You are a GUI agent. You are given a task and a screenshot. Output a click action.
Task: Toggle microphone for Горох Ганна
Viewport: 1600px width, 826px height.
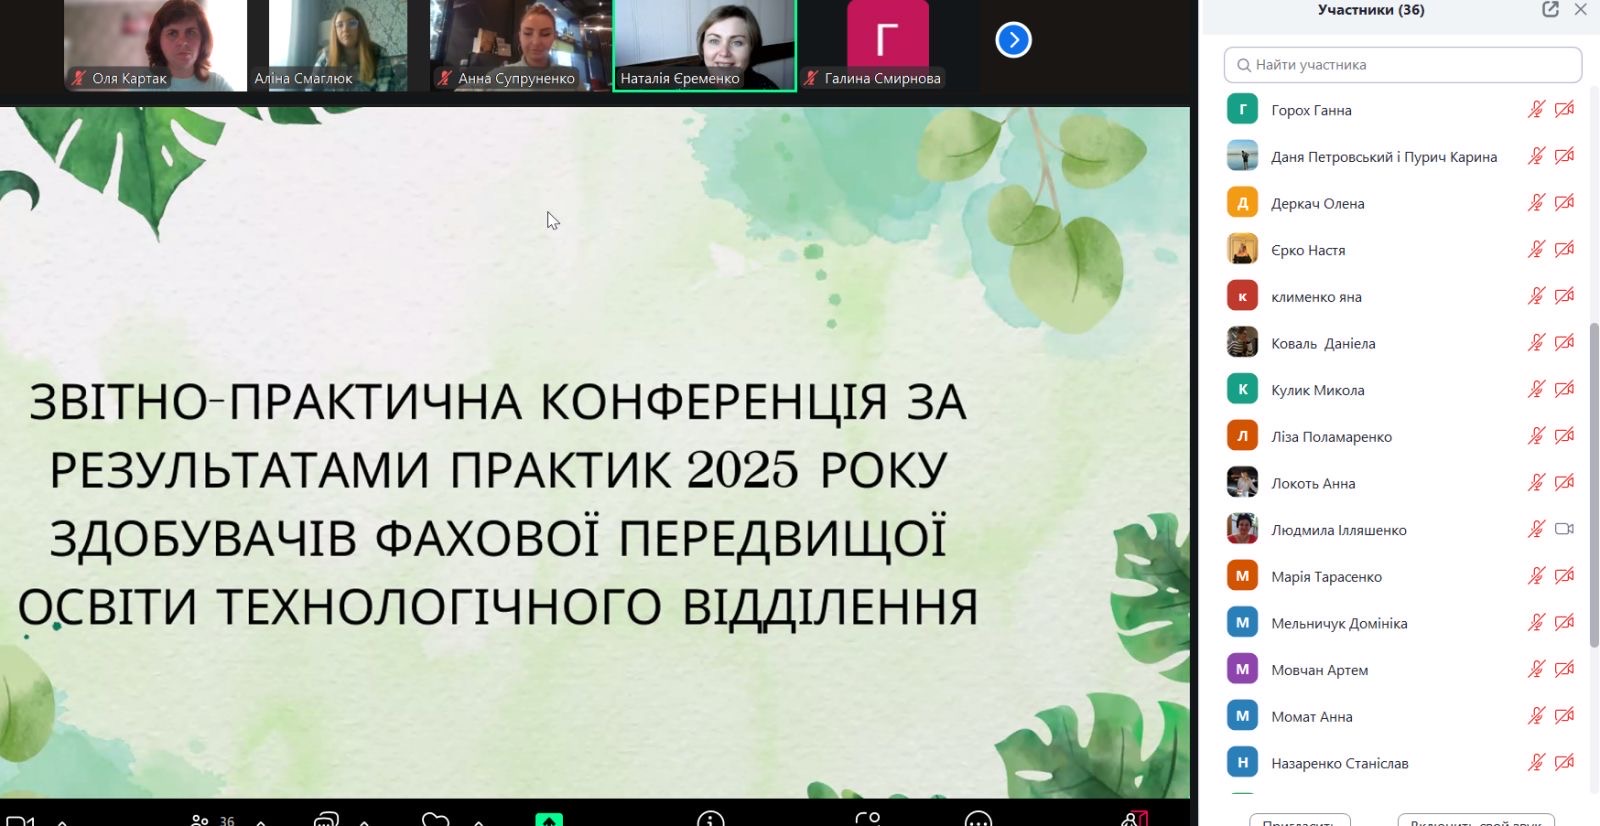click(x=1536, y=110)
